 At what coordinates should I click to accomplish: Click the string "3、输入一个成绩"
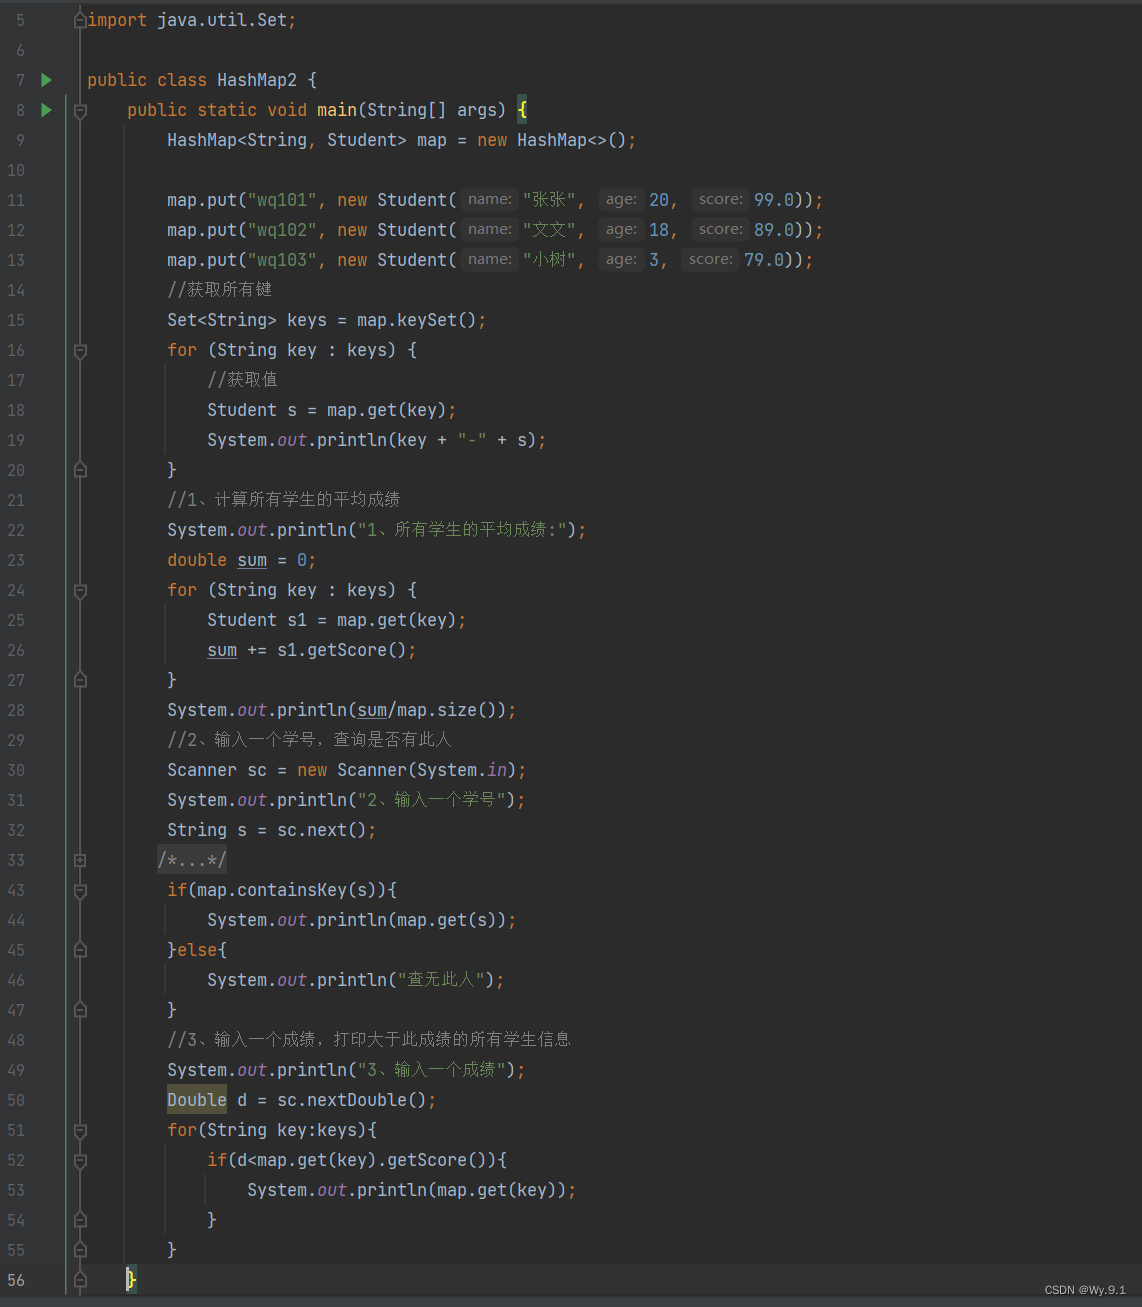[x=432, y=1070]
